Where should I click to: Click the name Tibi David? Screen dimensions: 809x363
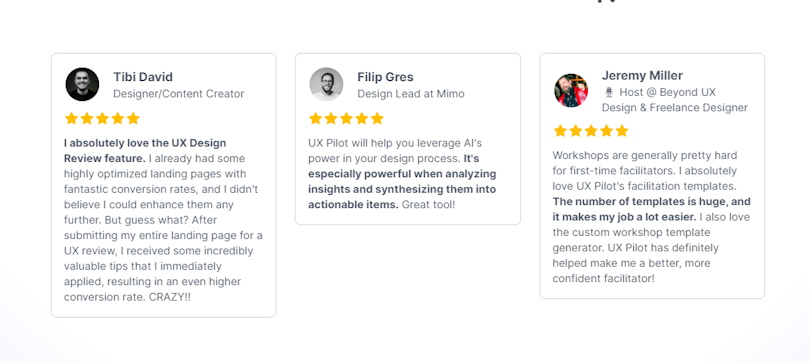(143, 77)
